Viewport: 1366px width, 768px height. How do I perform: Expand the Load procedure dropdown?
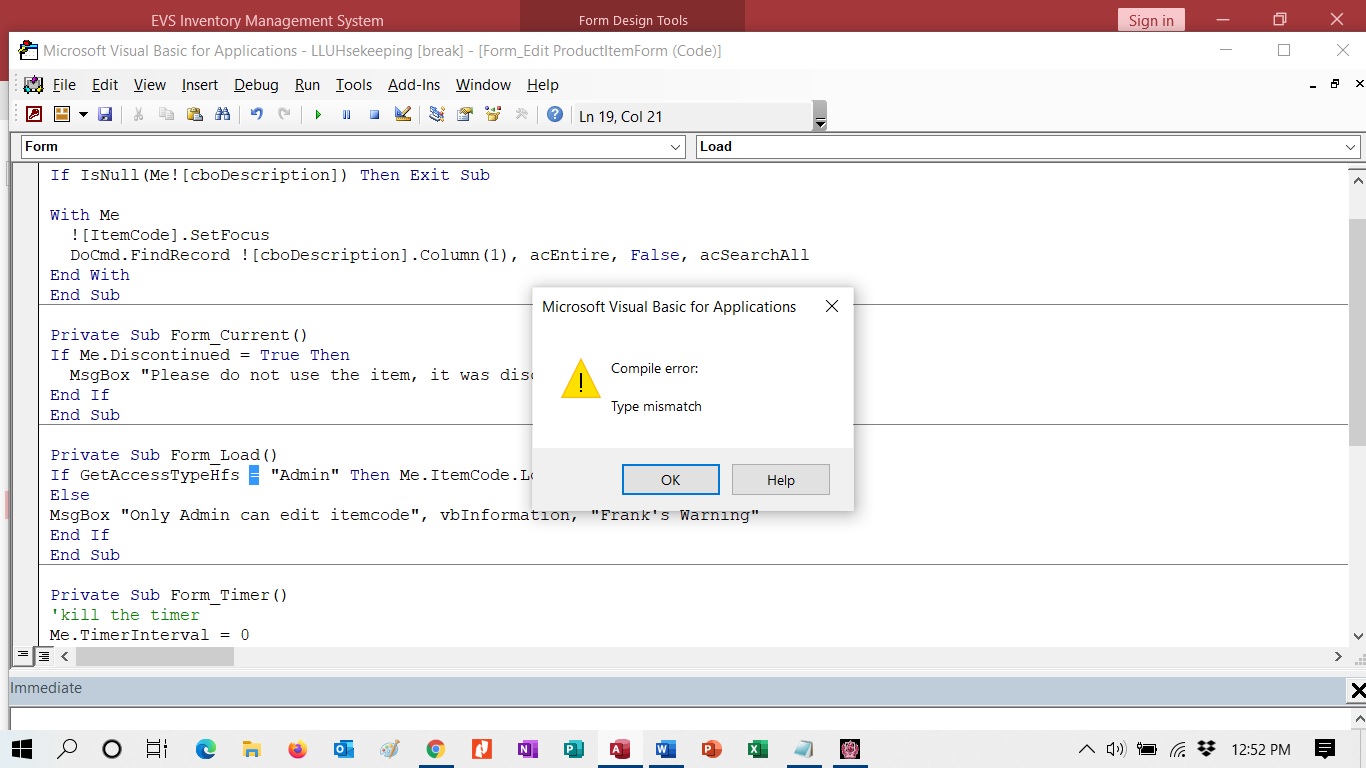pyautogui.click(x=1350, y=147)
